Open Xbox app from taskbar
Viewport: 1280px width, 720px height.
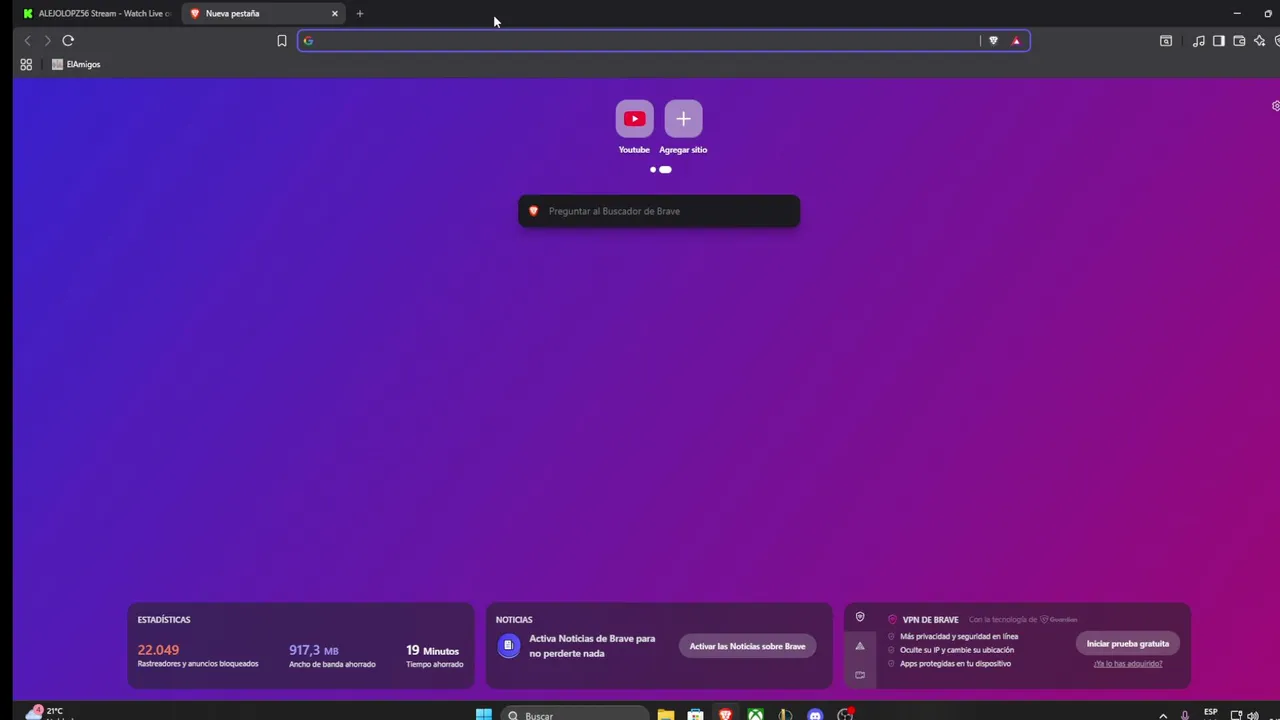pos(755,714)
